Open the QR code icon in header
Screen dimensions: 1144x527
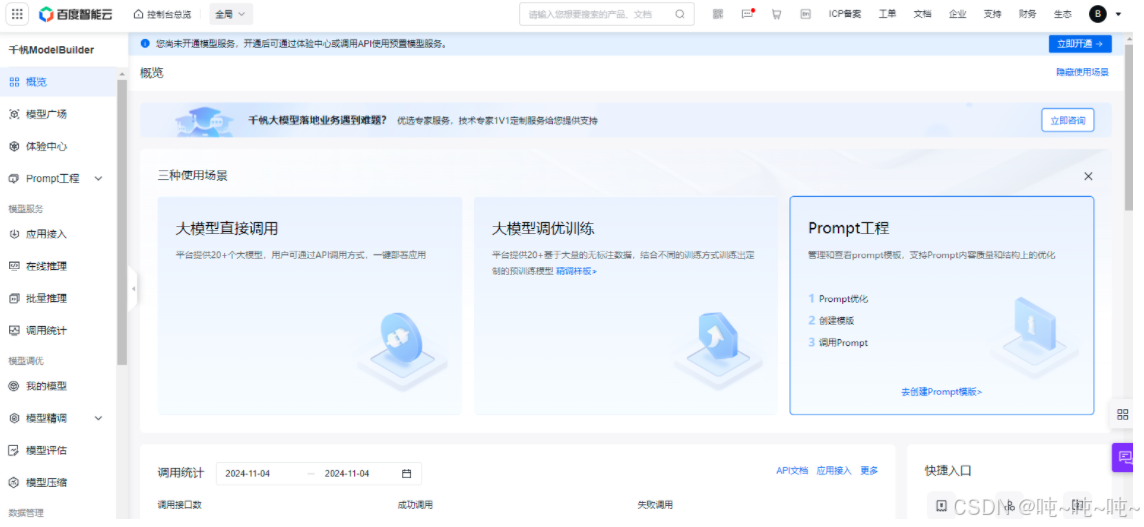pyautogui.click(x=718, y=14)
